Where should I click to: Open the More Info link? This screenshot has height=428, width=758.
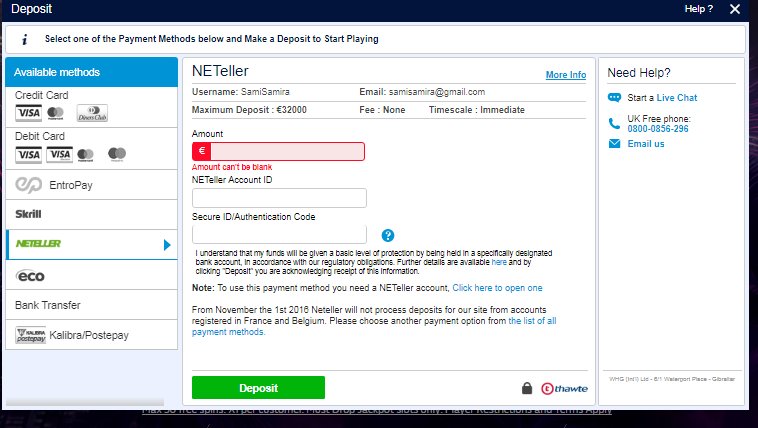click(566, 74)
